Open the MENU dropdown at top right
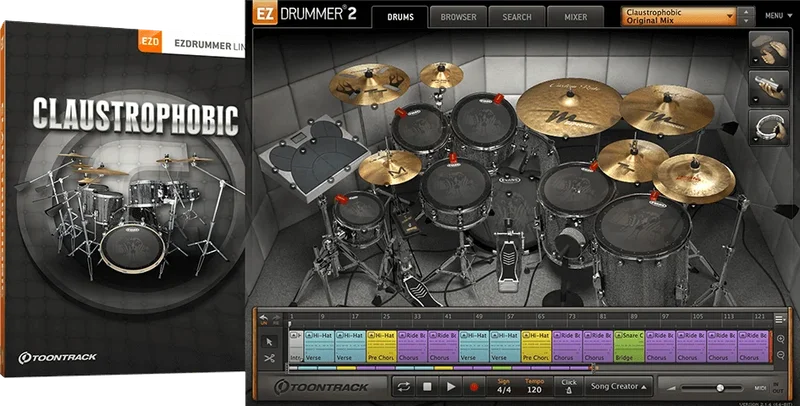 779,16
